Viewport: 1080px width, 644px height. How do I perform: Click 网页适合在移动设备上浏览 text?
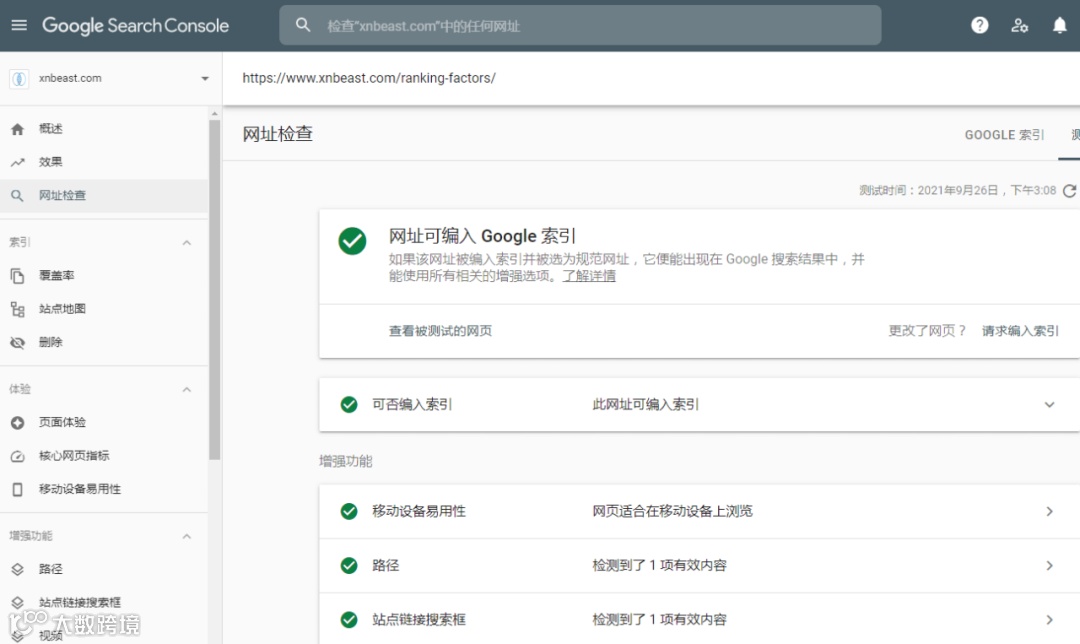(x=672, y=511)
